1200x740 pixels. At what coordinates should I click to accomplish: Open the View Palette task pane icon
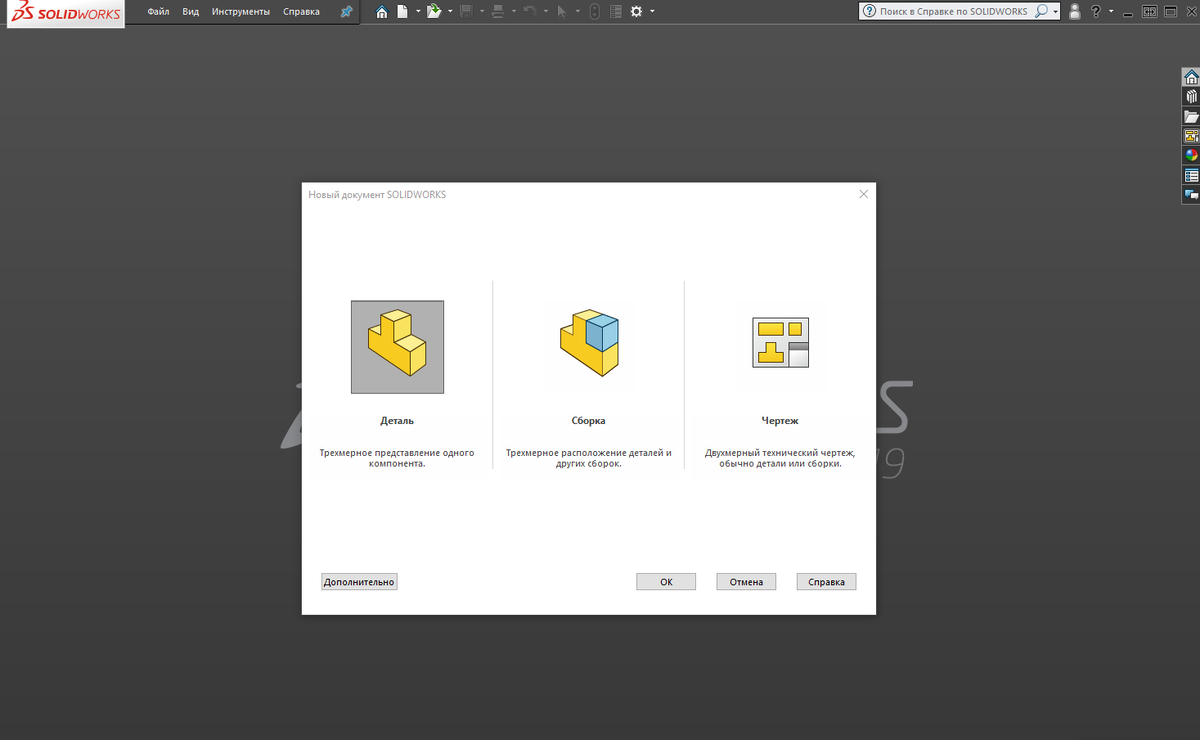click(x=1191, y=135)
